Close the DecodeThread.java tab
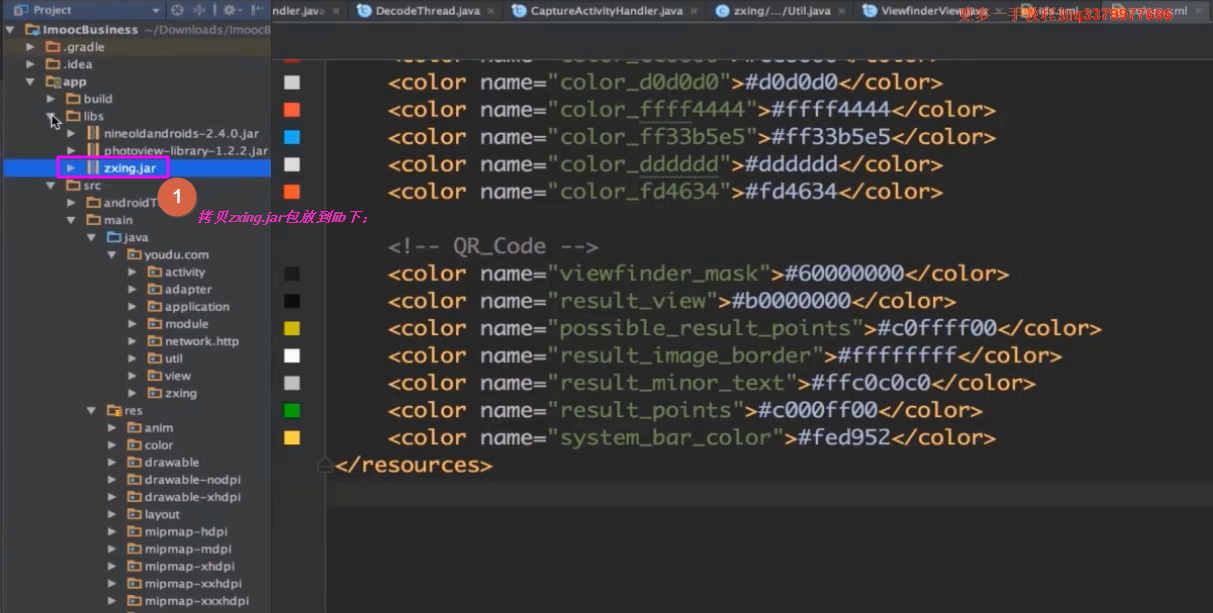The width and height of the screenshot is (1213, 613). 491,11
